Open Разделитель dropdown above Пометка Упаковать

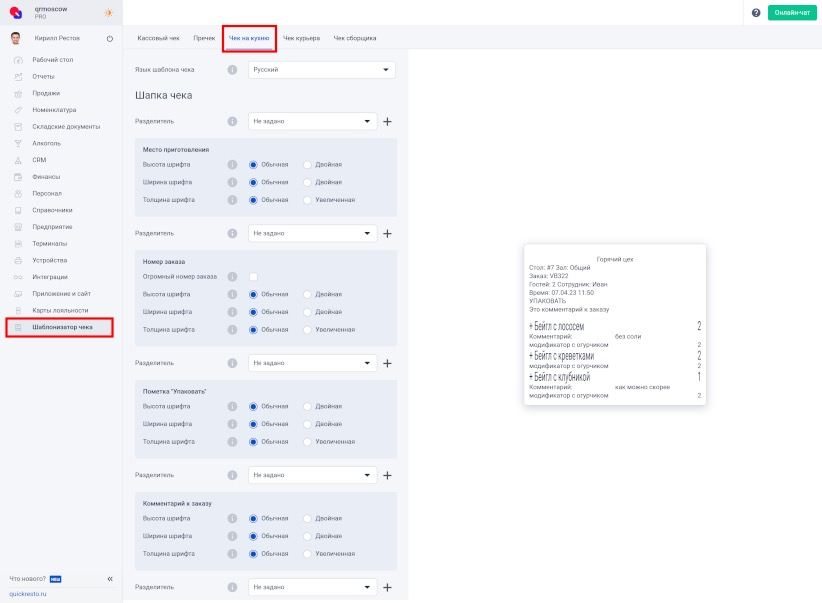[x=312, y=363]
